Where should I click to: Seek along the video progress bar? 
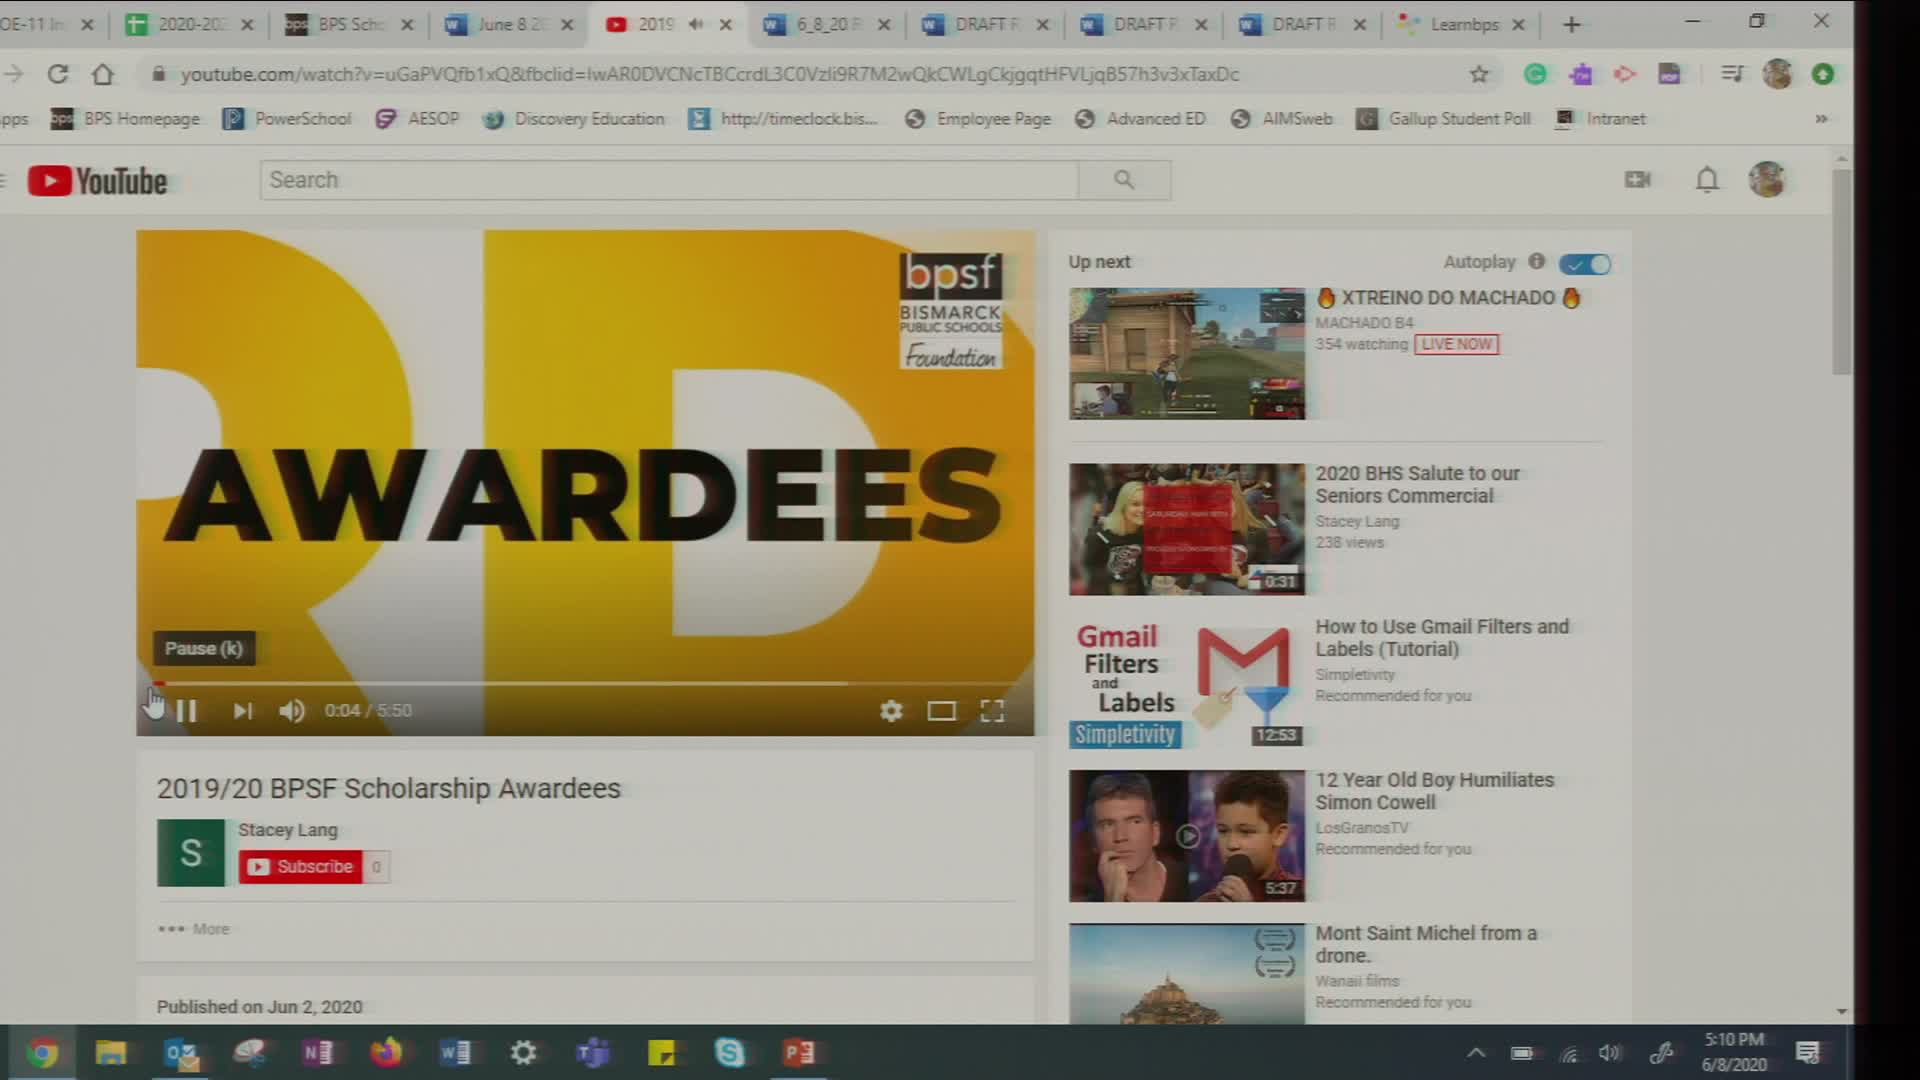(x=585, y=684)
